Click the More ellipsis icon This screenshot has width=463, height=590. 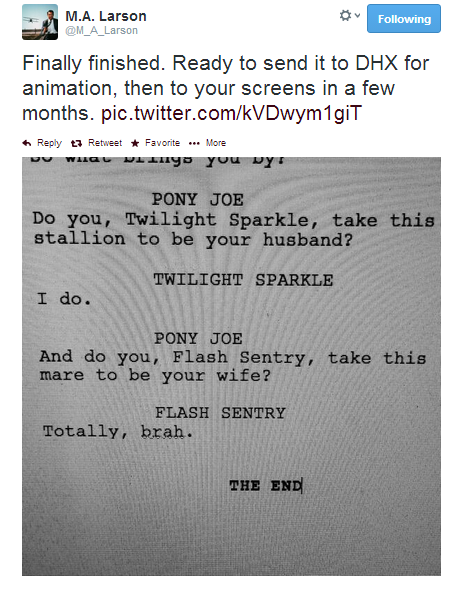click(194, 143)
